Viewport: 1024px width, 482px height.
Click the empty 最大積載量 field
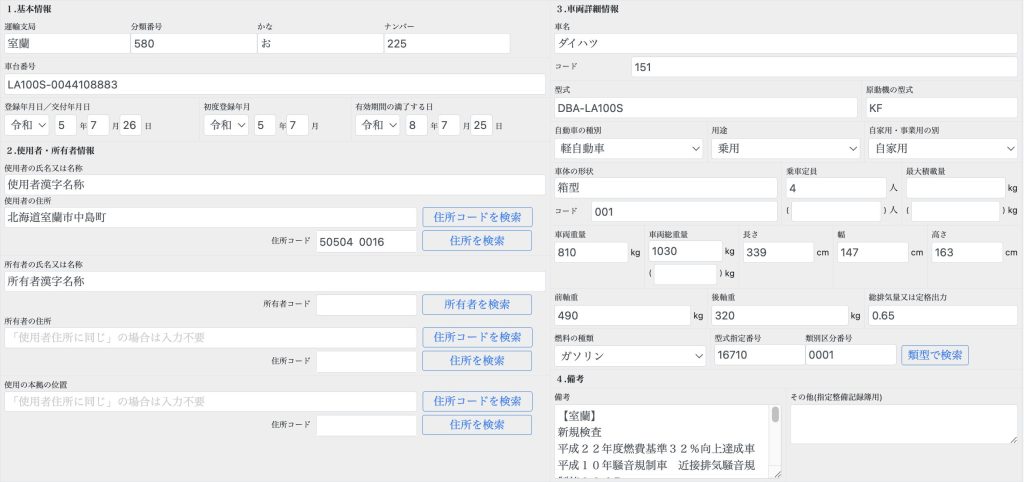[955, 188]
